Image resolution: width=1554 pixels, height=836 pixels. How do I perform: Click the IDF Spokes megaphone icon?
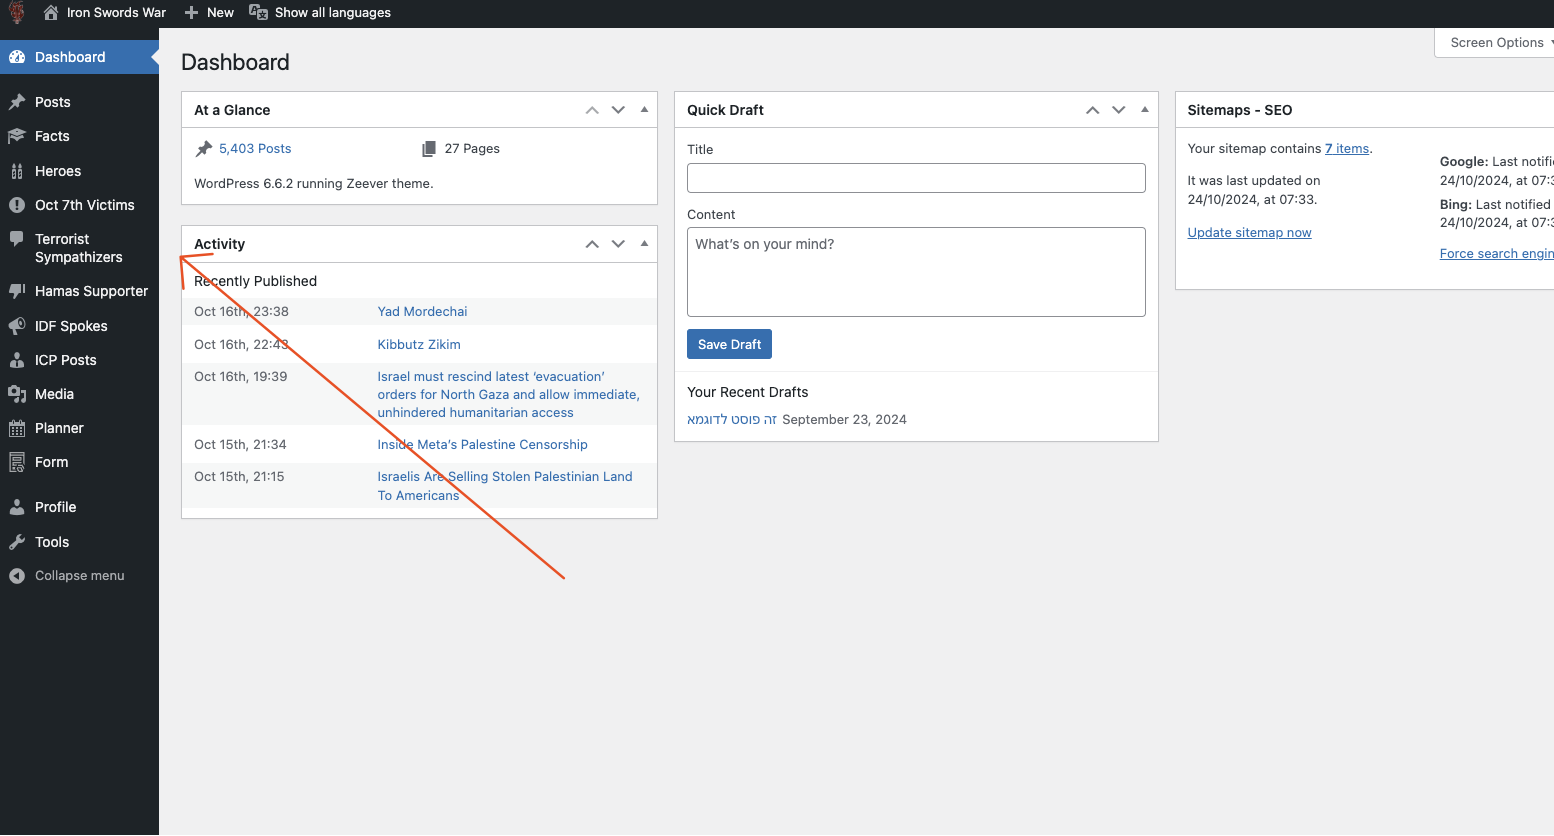17,326
